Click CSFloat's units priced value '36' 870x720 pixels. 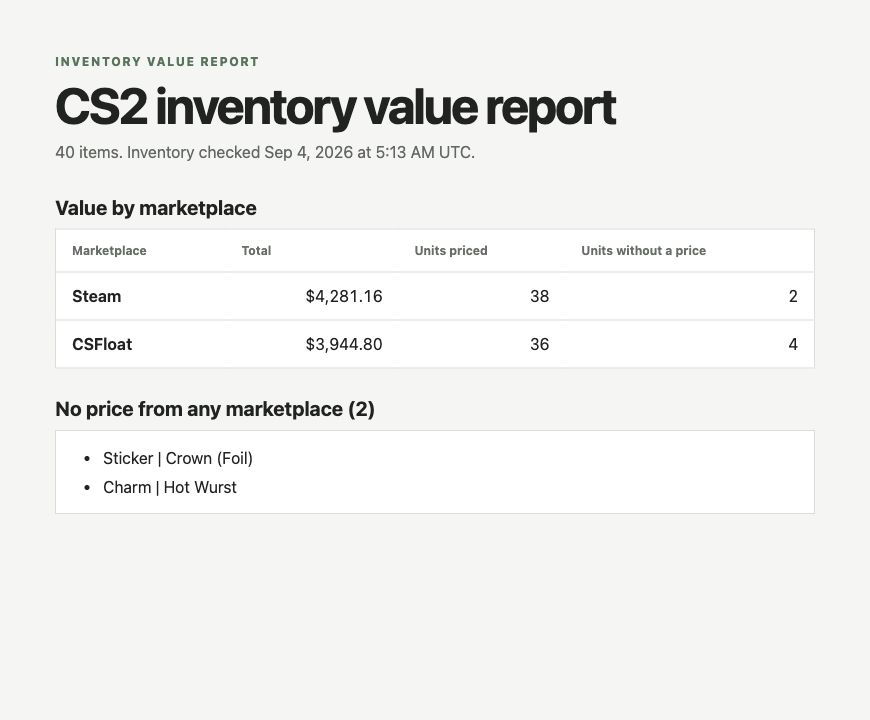pyautogui.click(x=539, y=344)
